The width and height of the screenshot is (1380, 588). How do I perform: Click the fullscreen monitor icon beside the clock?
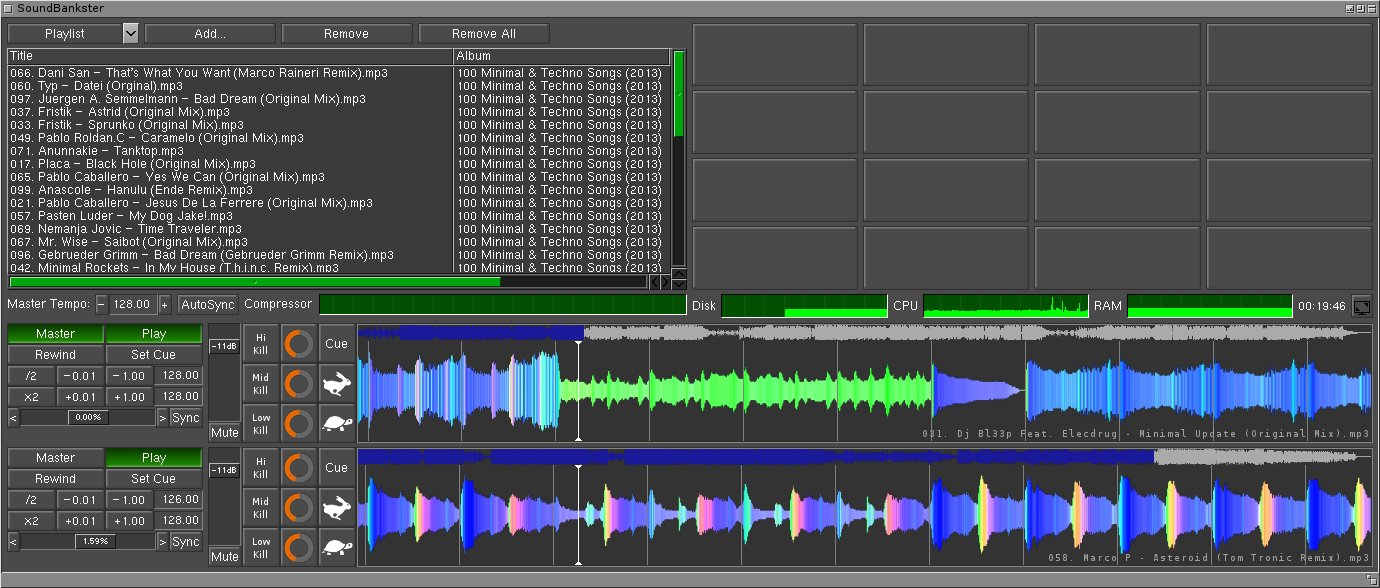pos(1361,305)
